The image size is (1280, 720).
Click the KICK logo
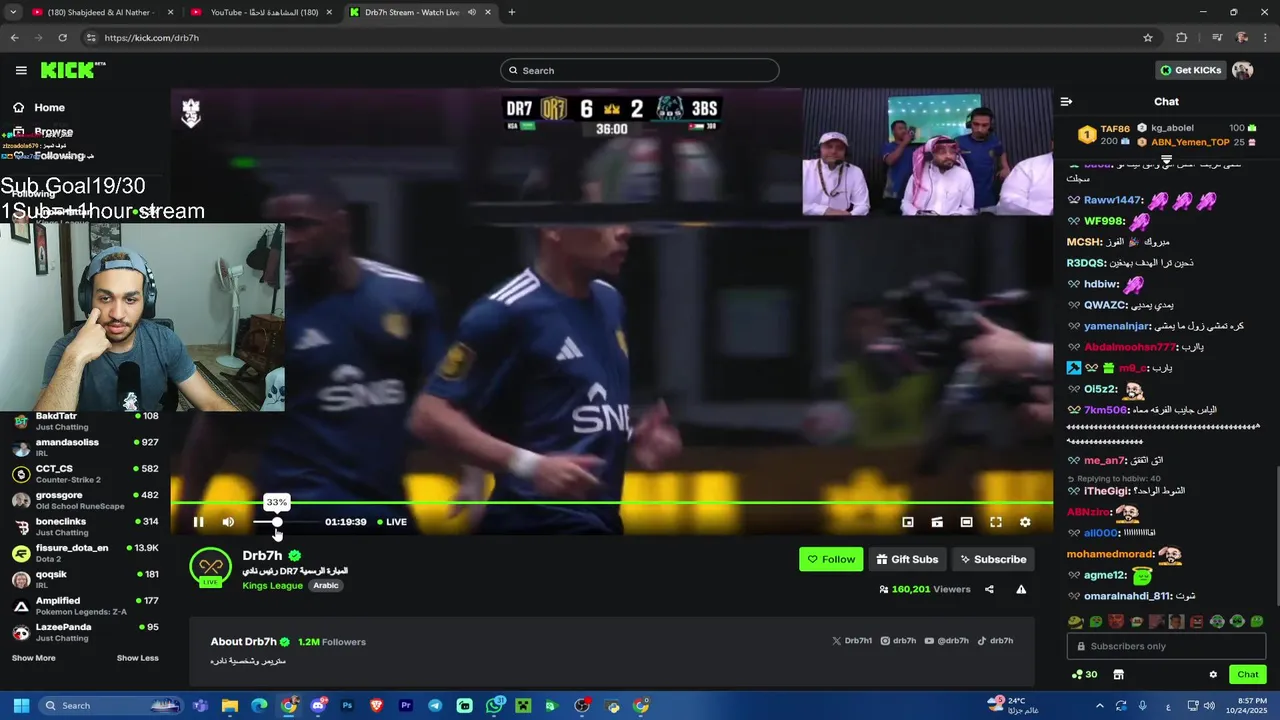pos(72,70)
